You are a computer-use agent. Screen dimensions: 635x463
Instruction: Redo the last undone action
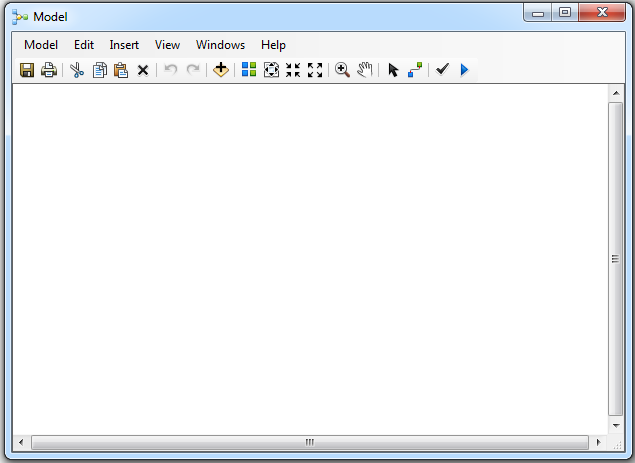[193, 70]
